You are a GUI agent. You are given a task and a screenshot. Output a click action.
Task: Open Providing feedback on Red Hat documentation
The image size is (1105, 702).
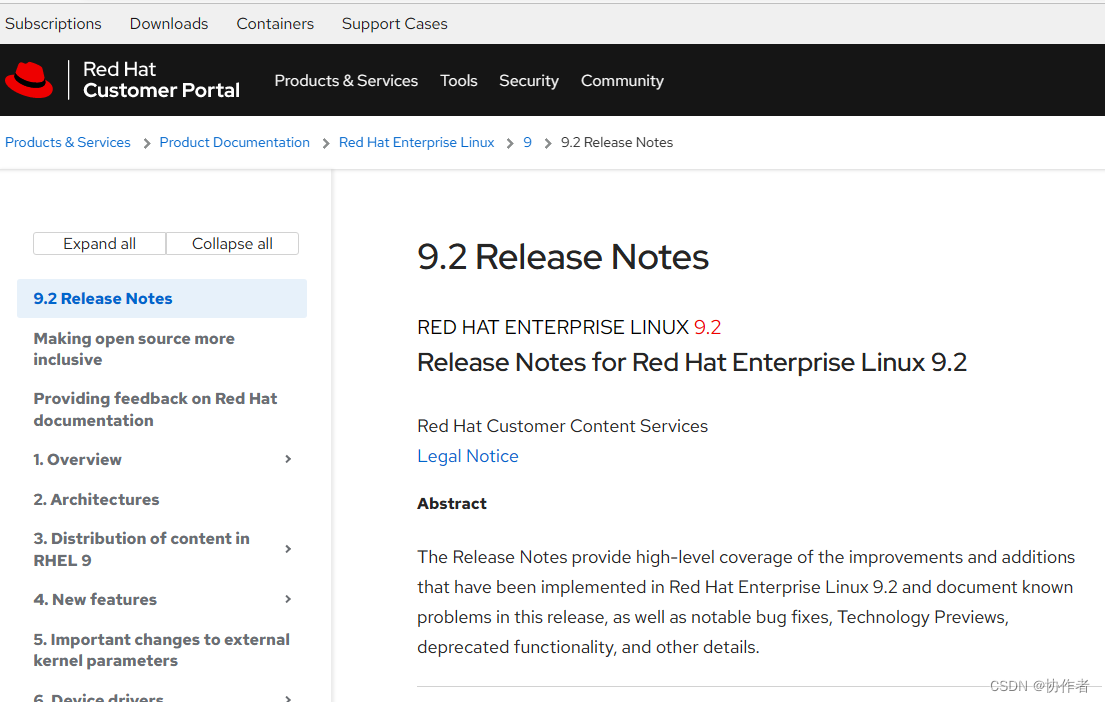[x=155, y=410]
